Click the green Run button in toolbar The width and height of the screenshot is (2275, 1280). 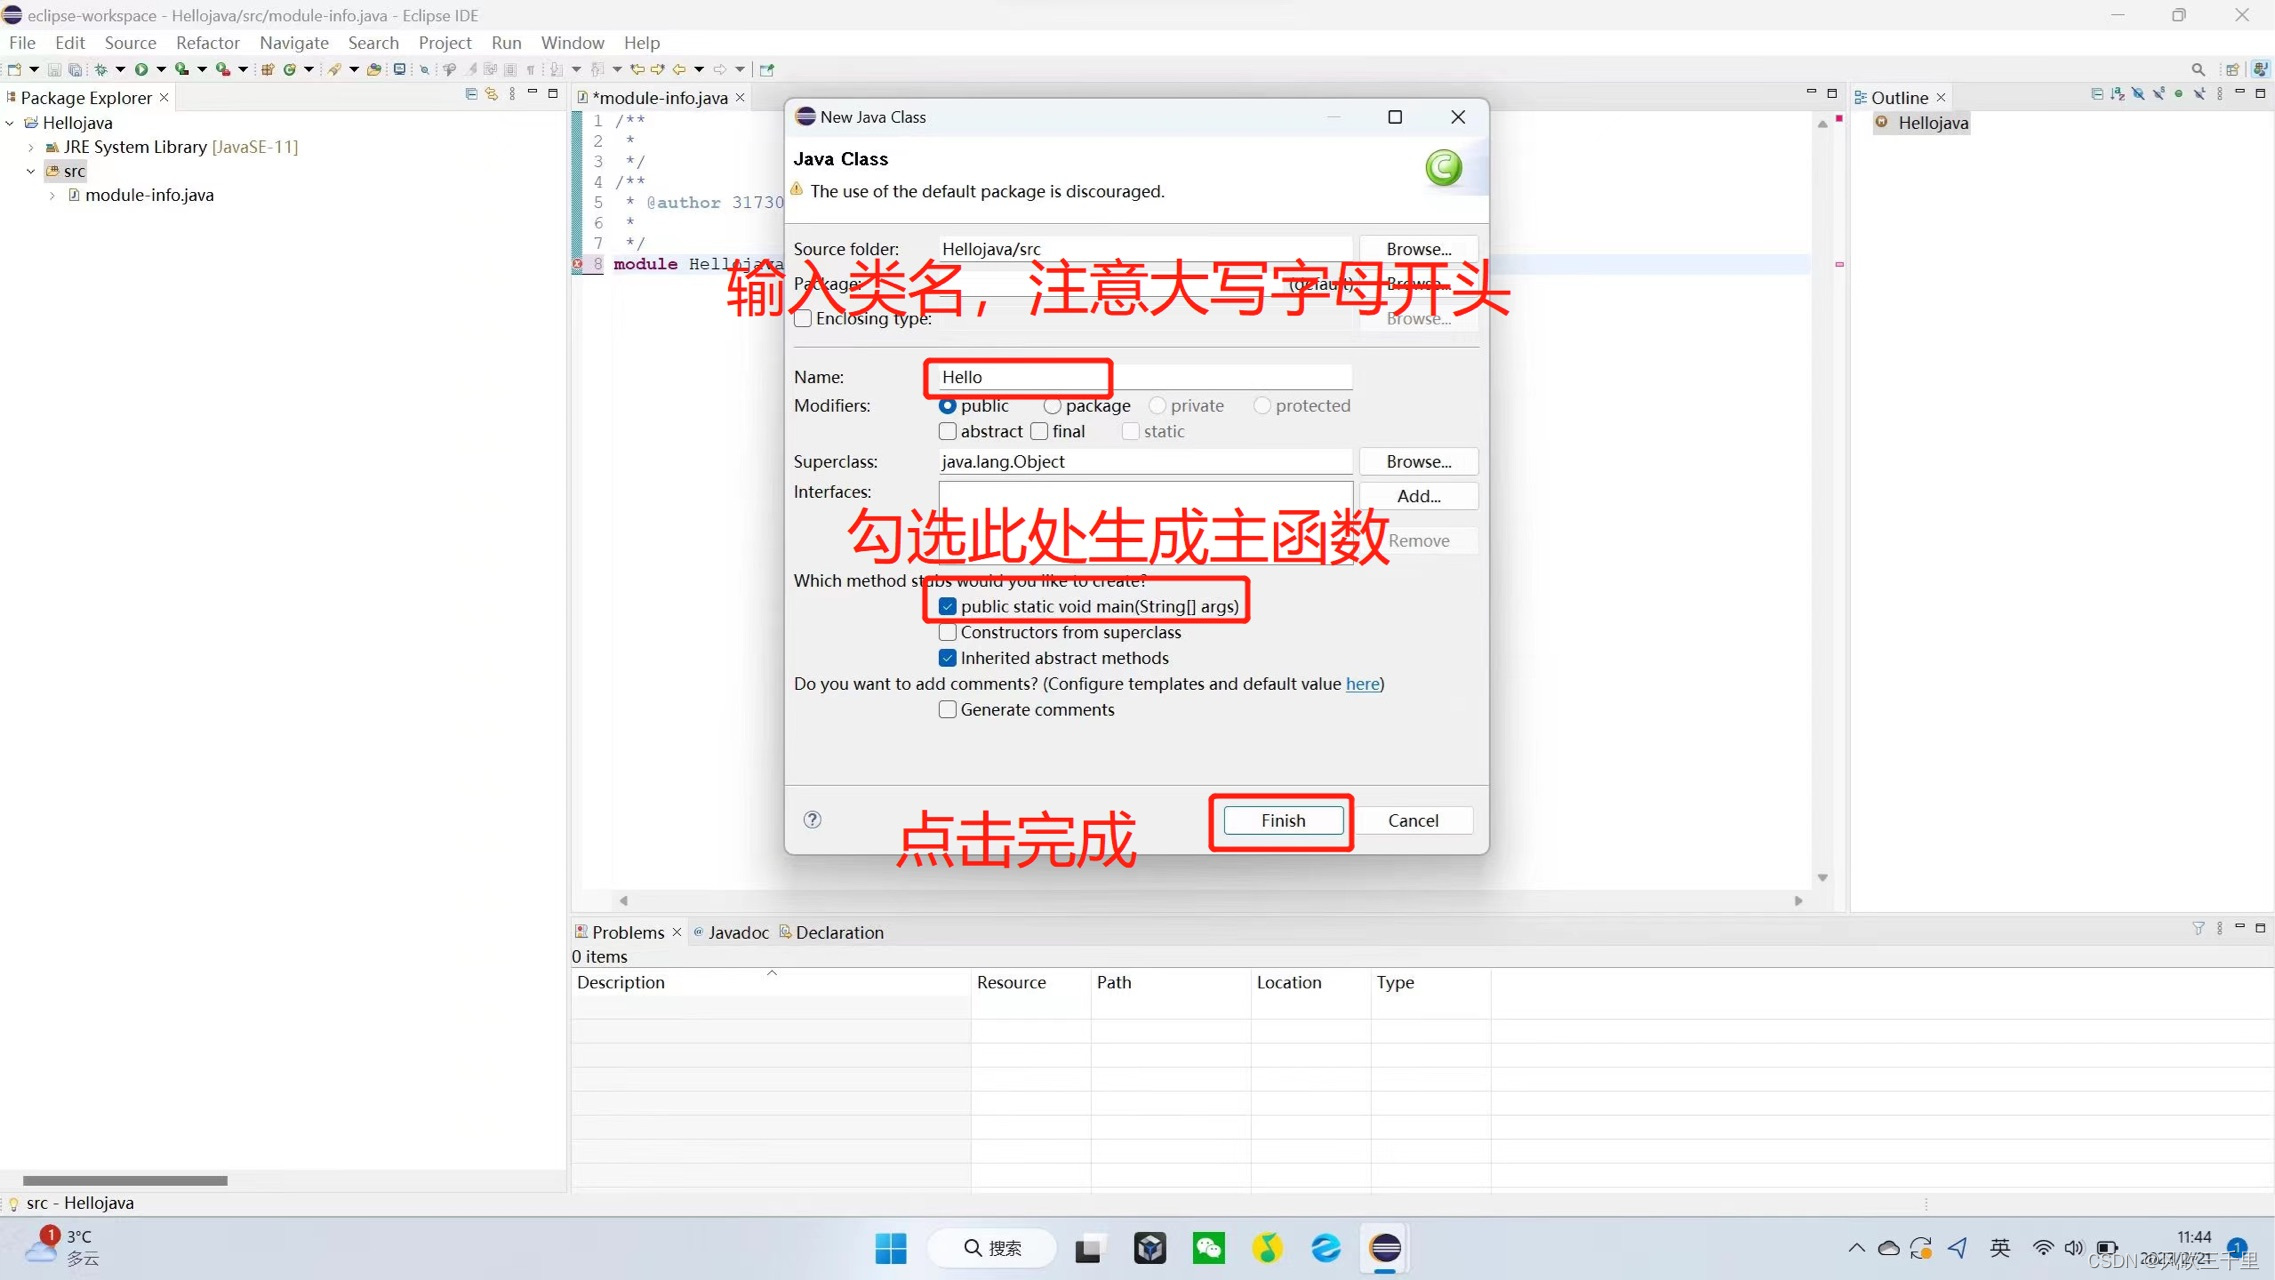point(141,69)
